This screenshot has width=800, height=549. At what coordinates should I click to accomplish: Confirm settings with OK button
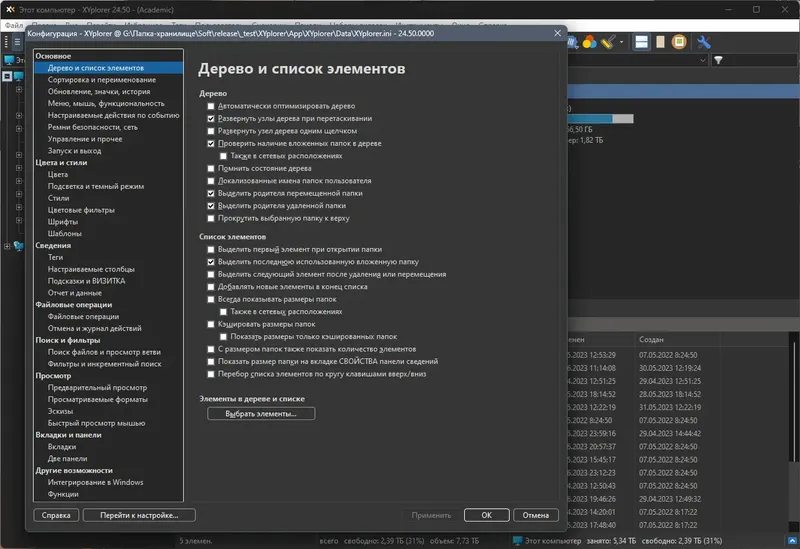click(486, 515)
